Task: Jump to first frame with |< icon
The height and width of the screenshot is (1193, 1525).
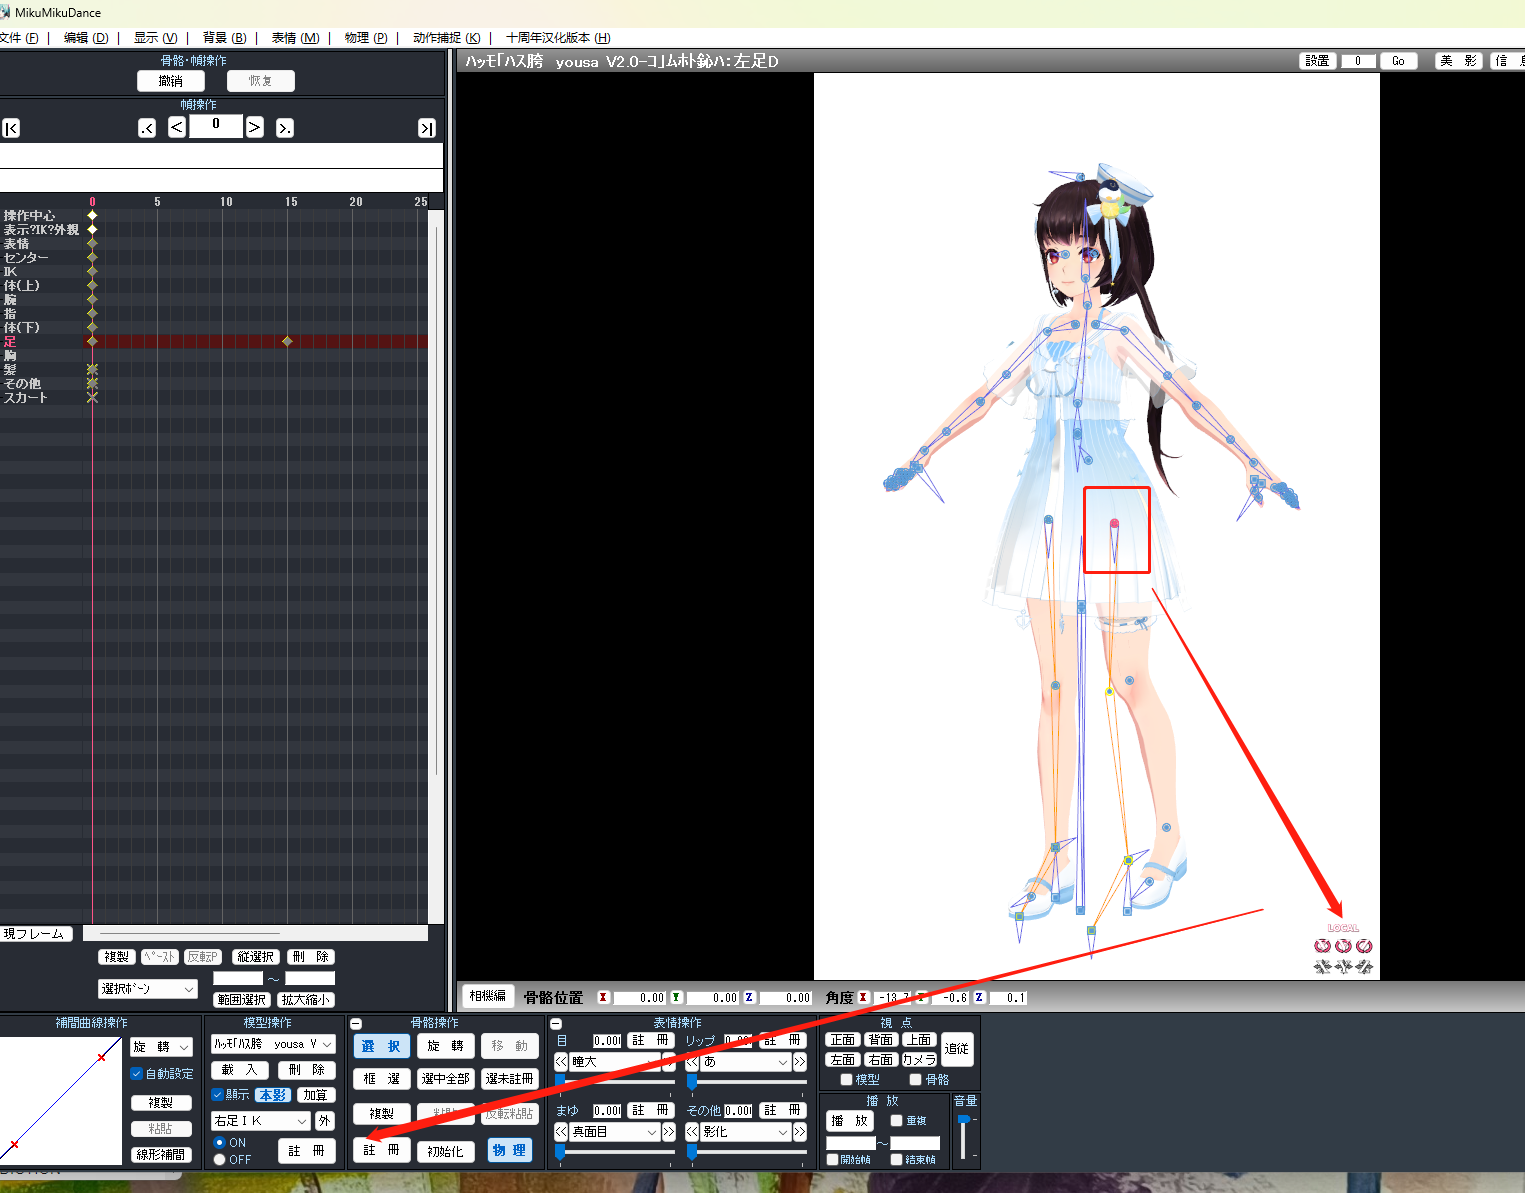Action: pos(10,127)
